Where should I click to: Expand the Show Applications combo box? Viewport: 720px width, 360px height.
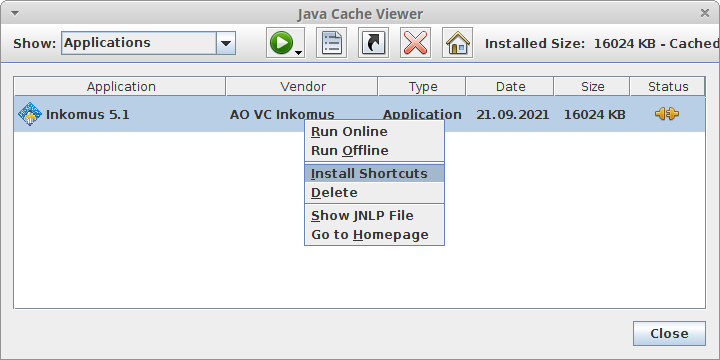[x=225, y=43]
